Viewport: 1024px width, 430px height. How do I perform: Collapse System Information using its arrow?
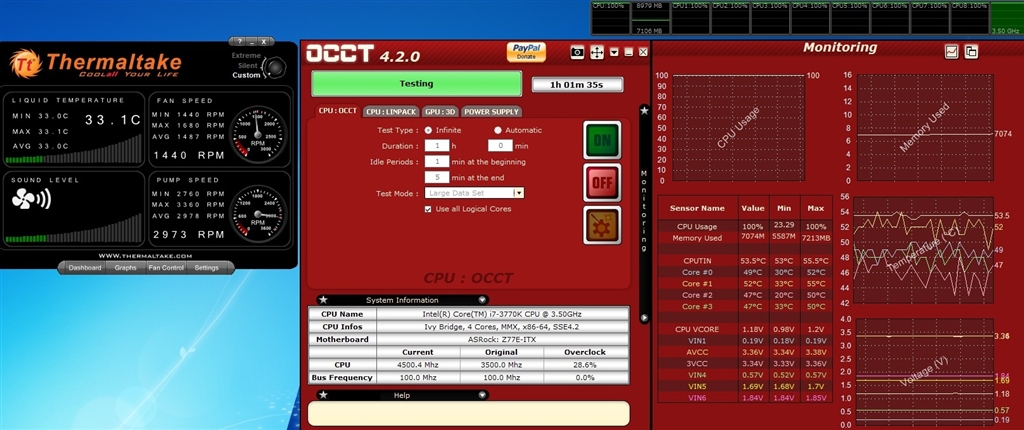point(482,300)
